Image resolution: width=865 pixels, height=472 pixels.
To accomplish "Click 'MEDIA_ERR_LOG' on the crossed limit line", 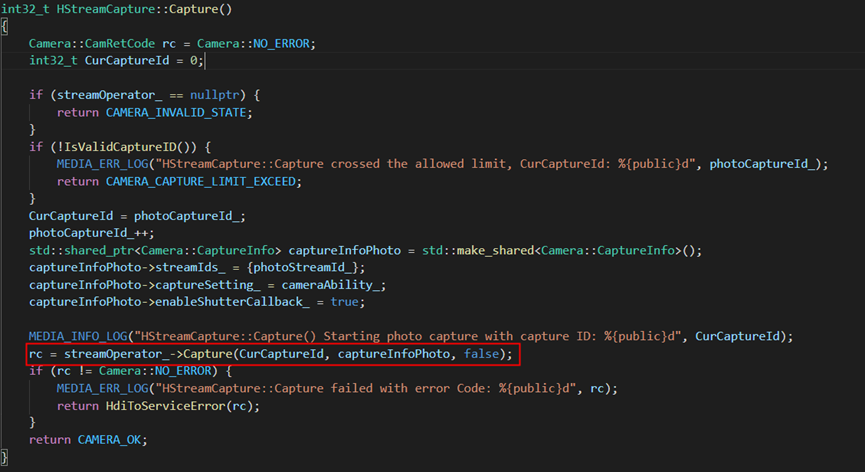I will [103, 164].
